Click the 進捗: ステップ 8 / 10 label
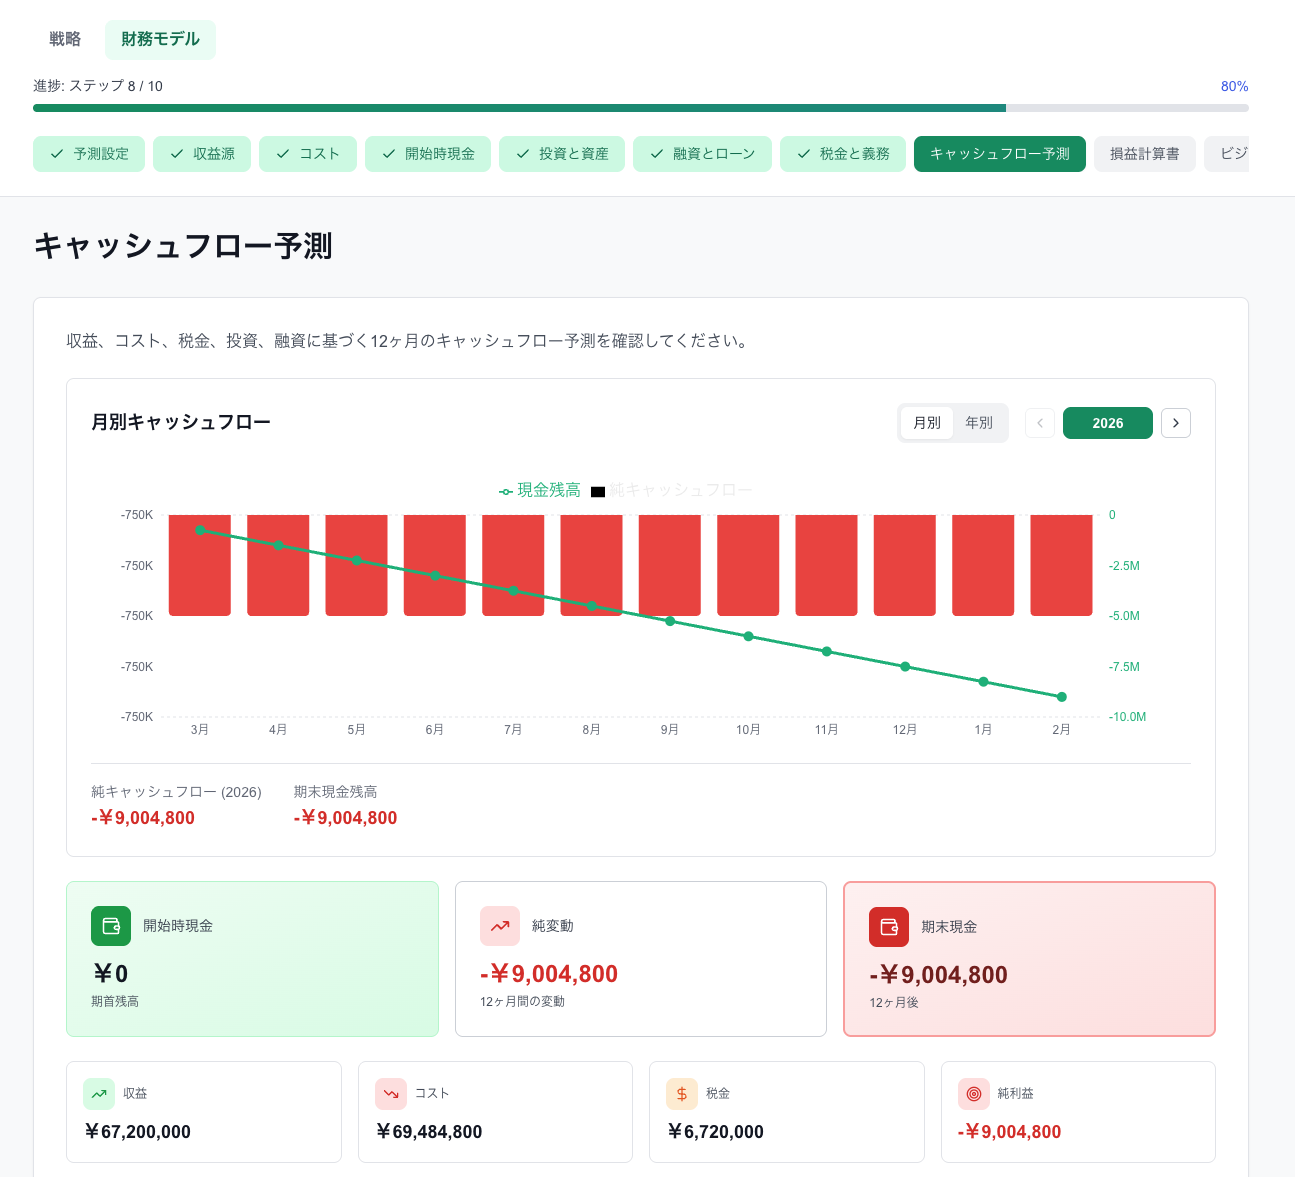This screenshot has height=1177, width=1295. tap(98, 86)
